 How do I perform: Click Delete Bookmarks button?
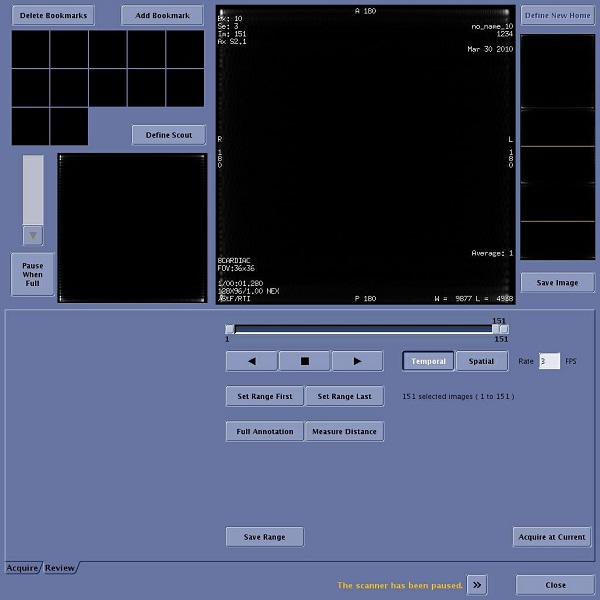click(x=53, y=16)
